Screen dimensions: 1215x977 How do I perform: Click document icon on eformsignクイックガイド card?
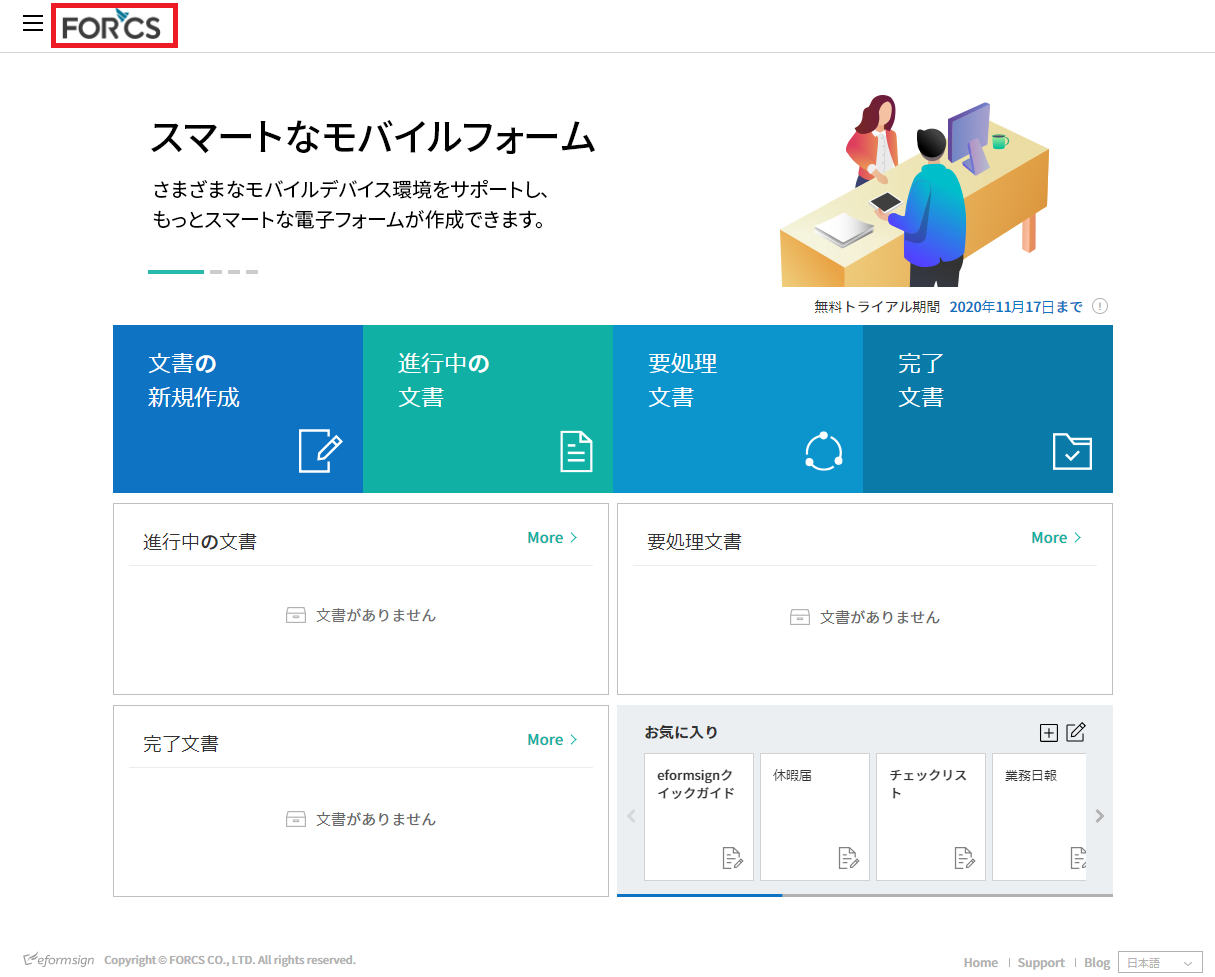(732, 858)
